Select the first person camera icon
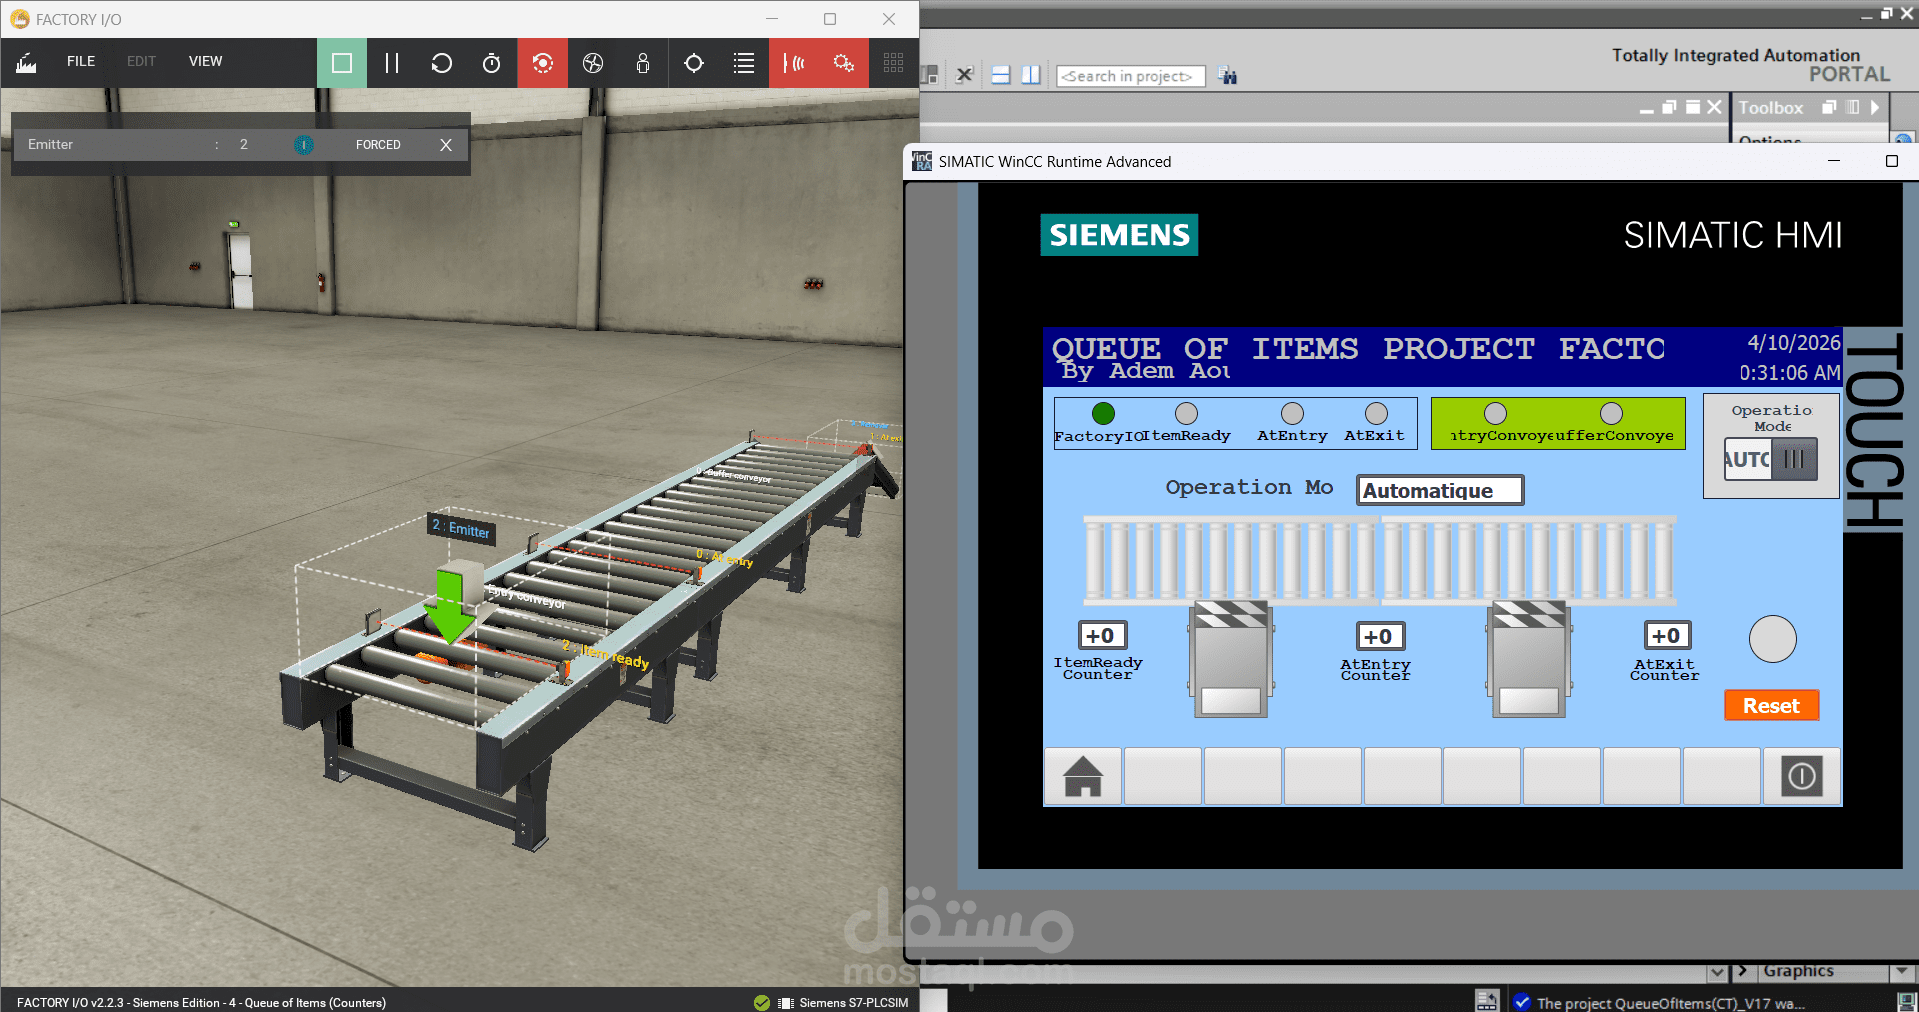1919x1012 pixels. pos(643,63)
